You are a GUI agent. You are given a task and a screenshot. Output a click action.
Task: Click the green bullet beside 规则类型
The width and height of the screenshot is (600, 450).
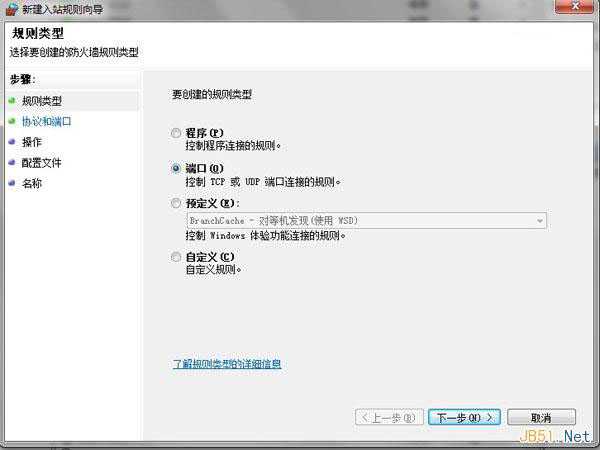(x=12, y=101)
